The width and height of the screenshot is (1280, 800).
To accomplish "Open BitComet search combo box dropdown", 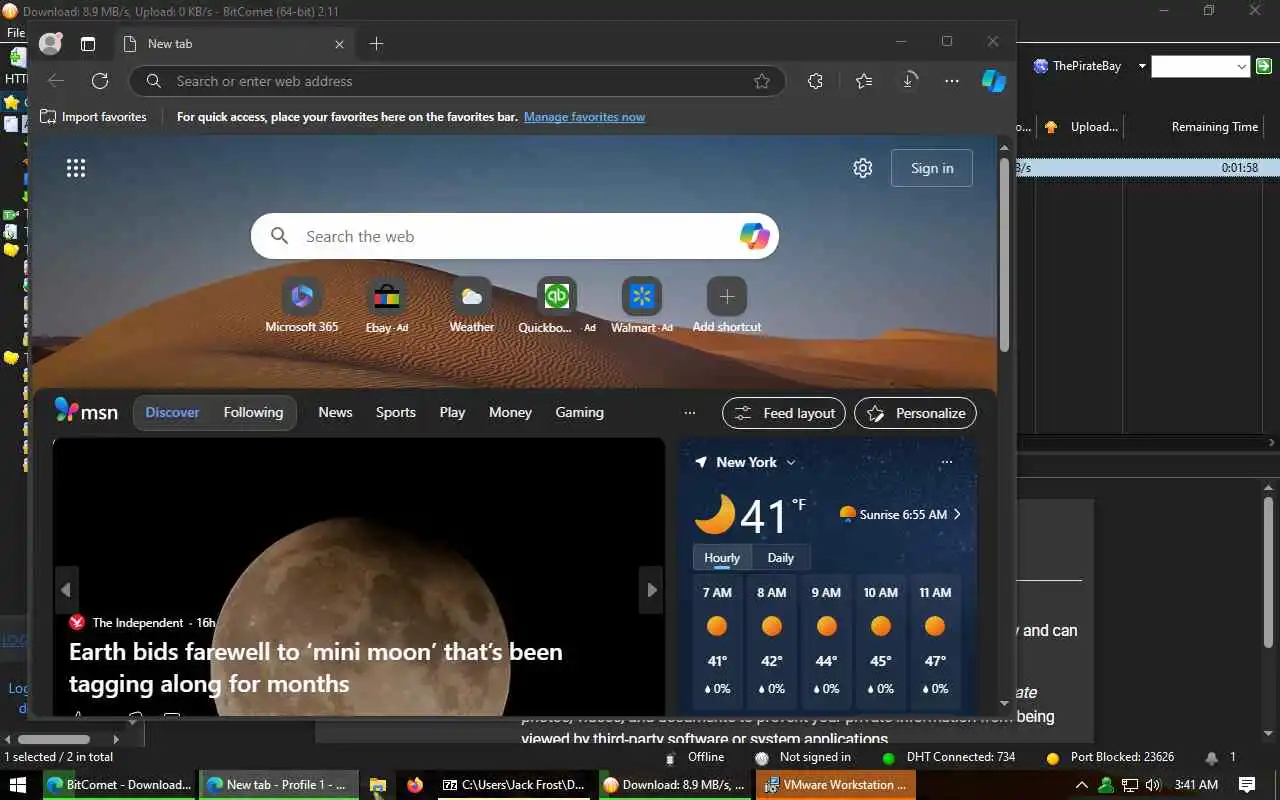I will pyautogui.click(x=1242, y=66).
